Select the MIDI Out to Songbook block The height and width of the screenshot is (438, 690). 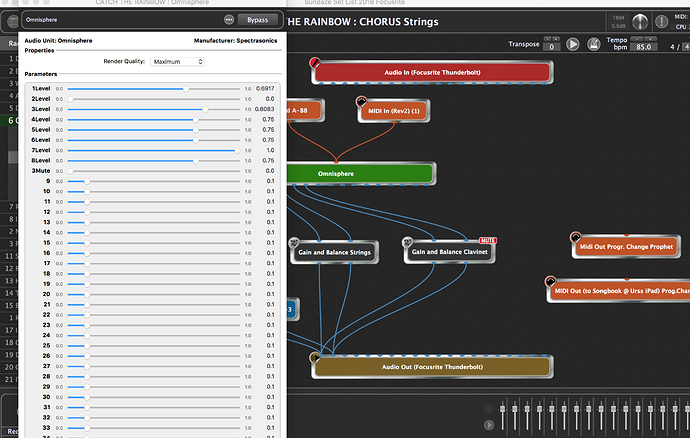[x=618, y=291]
